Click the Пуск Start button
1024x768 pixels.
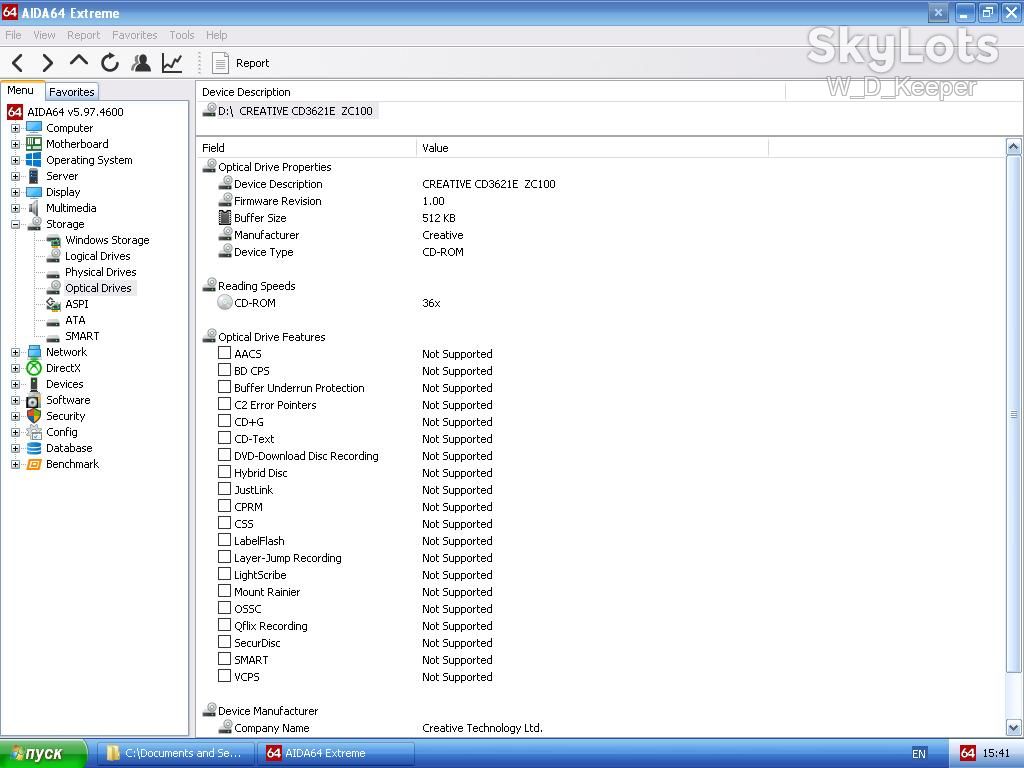[x=43, y=754]
